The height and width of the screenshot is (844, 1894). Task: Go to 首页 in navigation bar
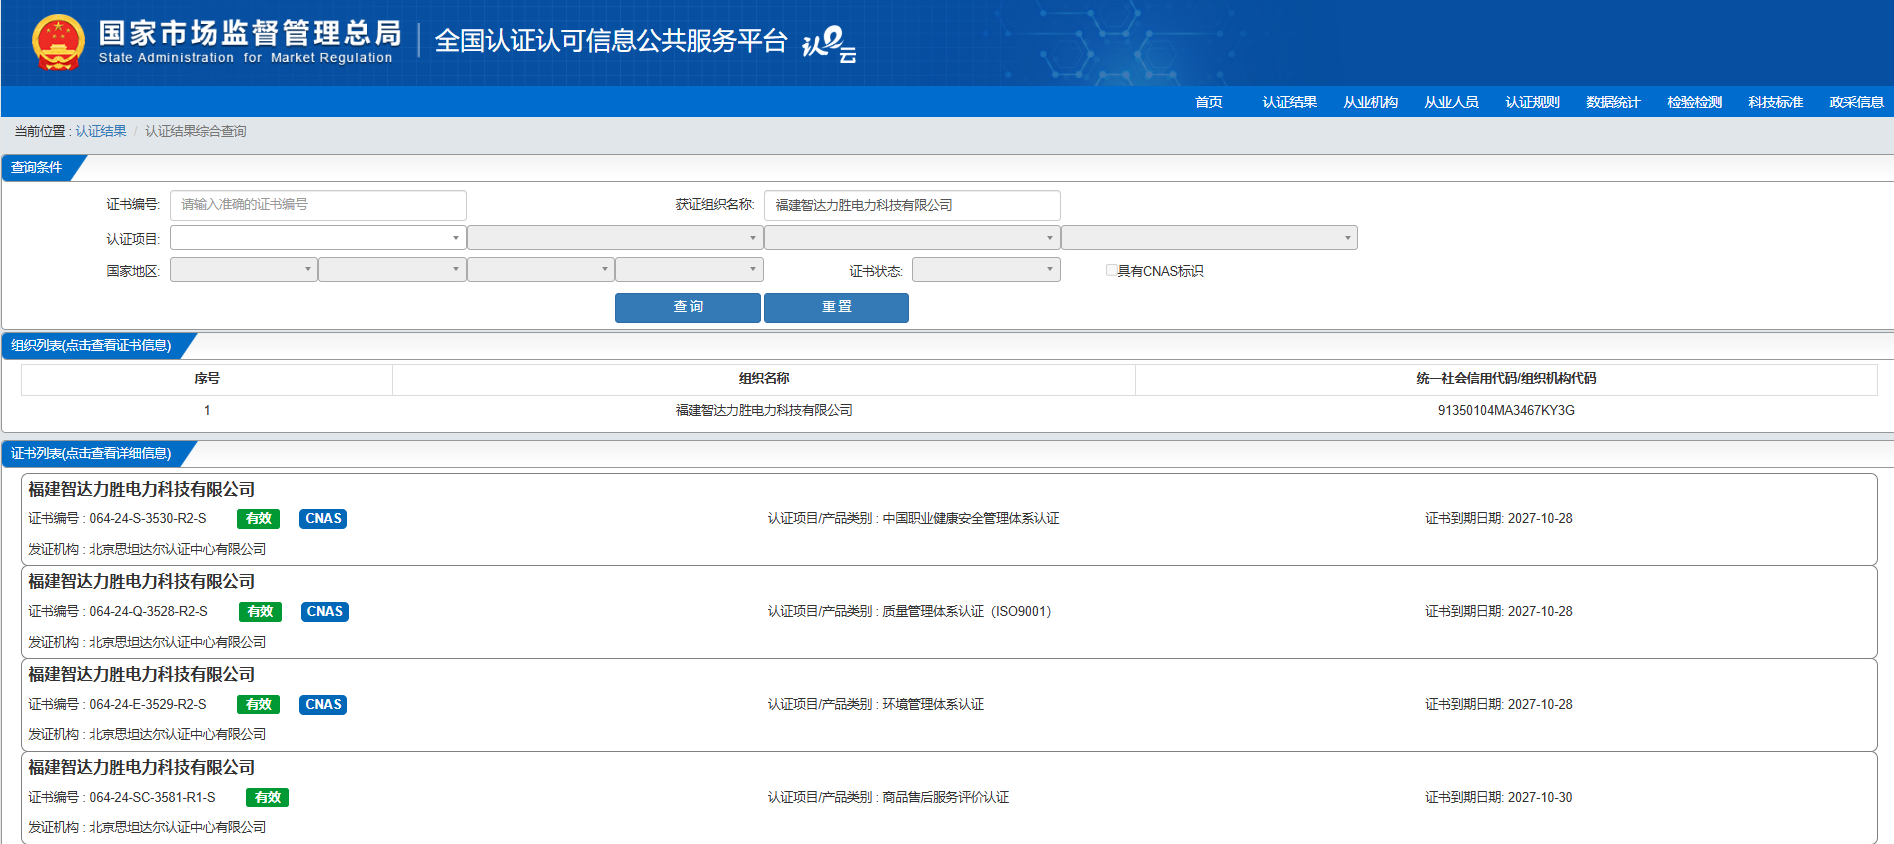pos(1208,102)
